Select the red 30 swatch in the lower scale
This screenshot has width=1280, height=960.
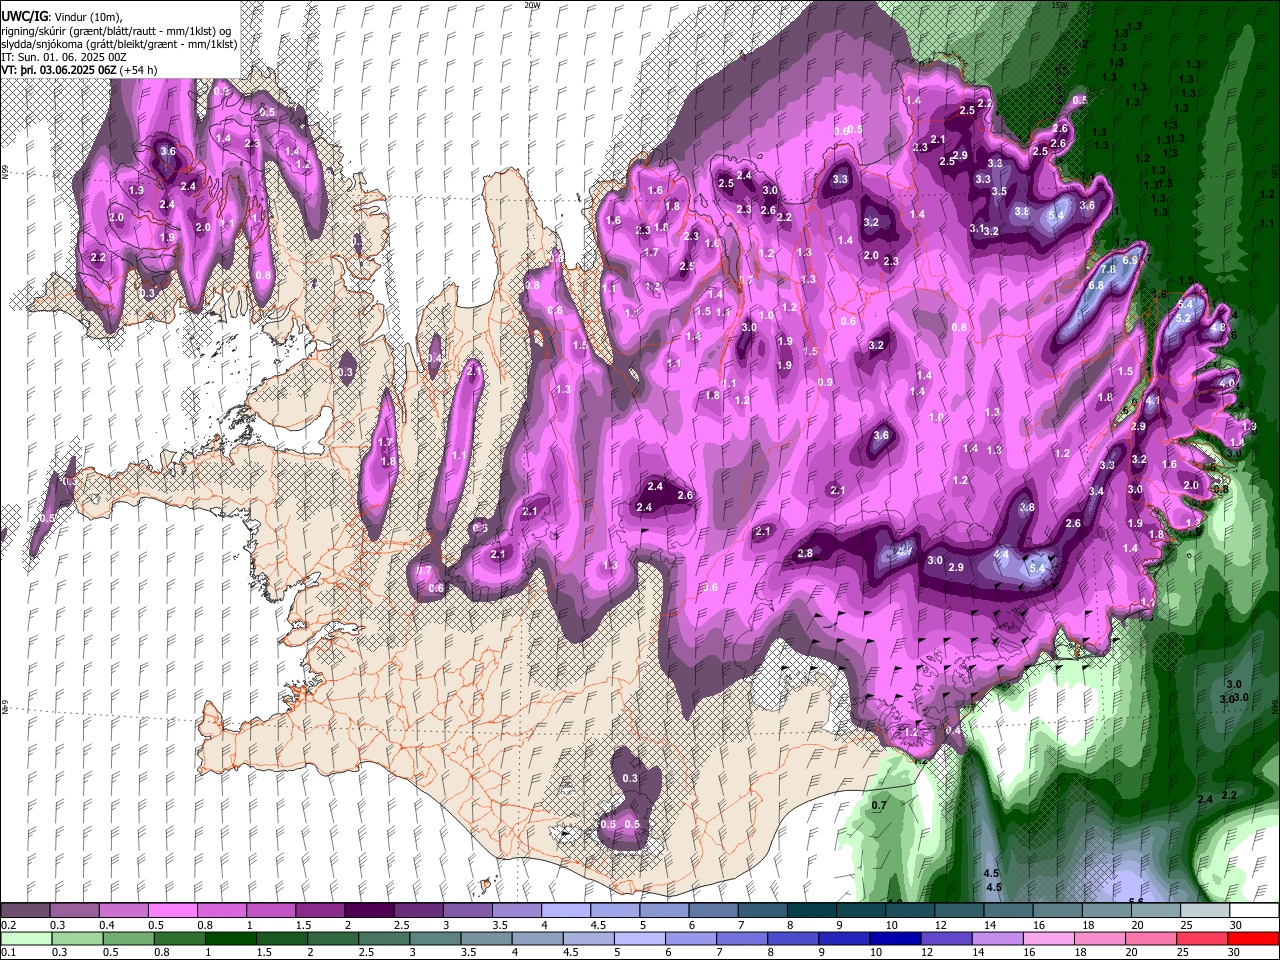pyautogui.click(x=1254, y=939)
